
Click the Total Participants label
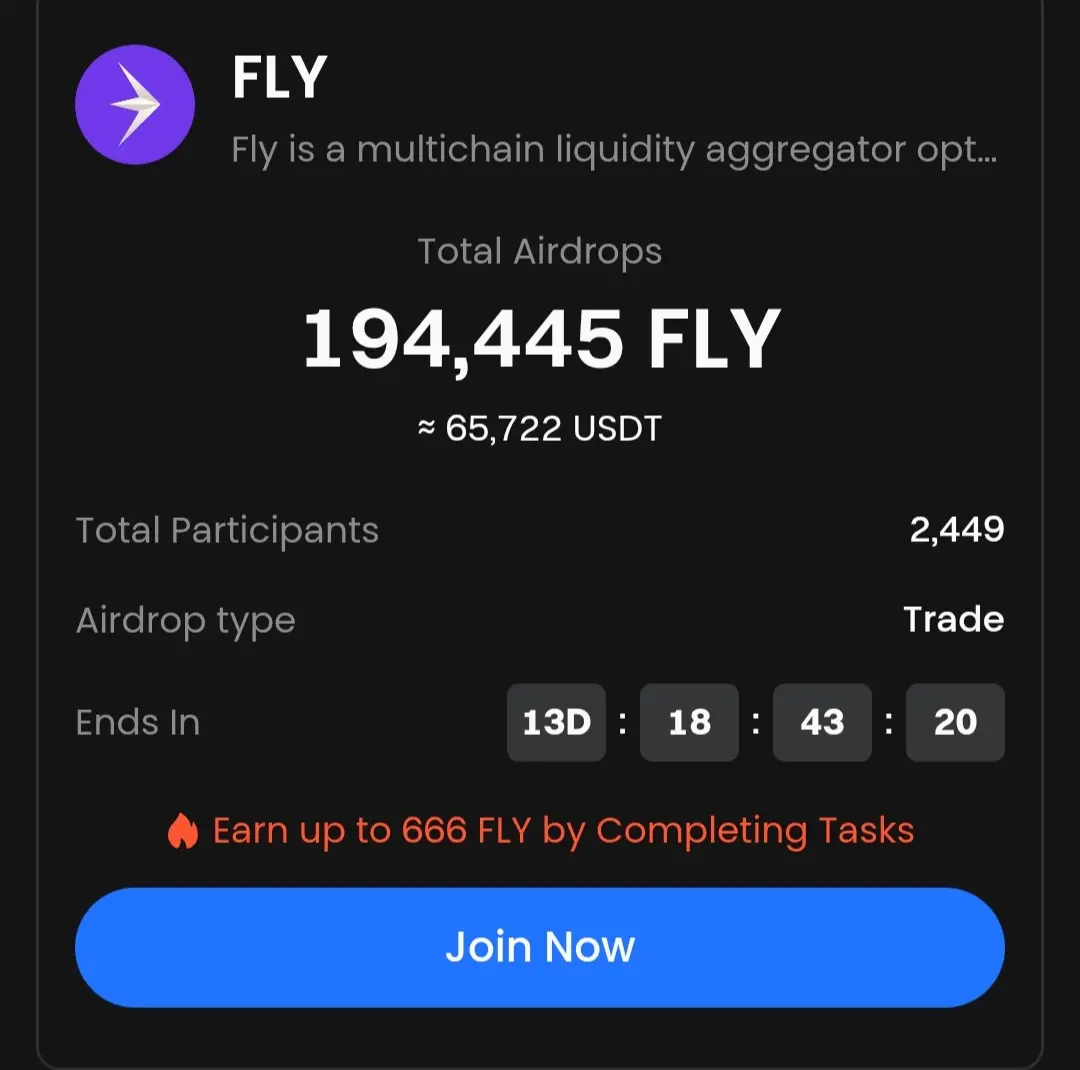coord(227,531)
